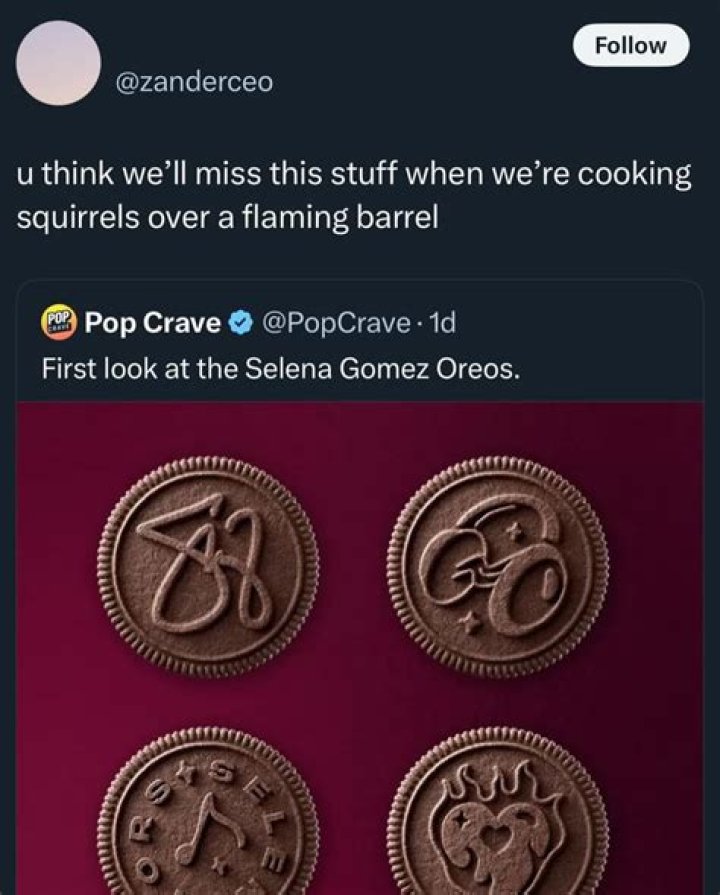Click the signature-design Oreo cookie
Screen dimensions: 720x895
(207, 567)
